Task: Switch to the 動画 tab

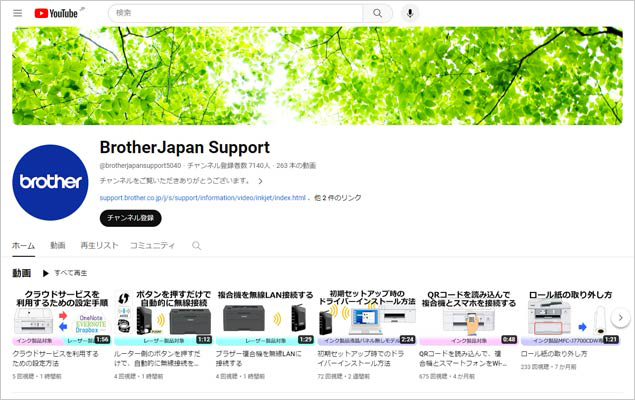Action: [x=58, y=245]
